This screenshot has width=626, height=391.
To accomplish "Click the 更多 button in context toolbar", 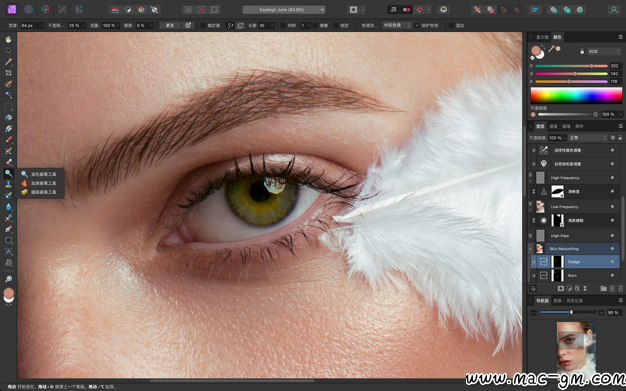I will pos(170,25).
